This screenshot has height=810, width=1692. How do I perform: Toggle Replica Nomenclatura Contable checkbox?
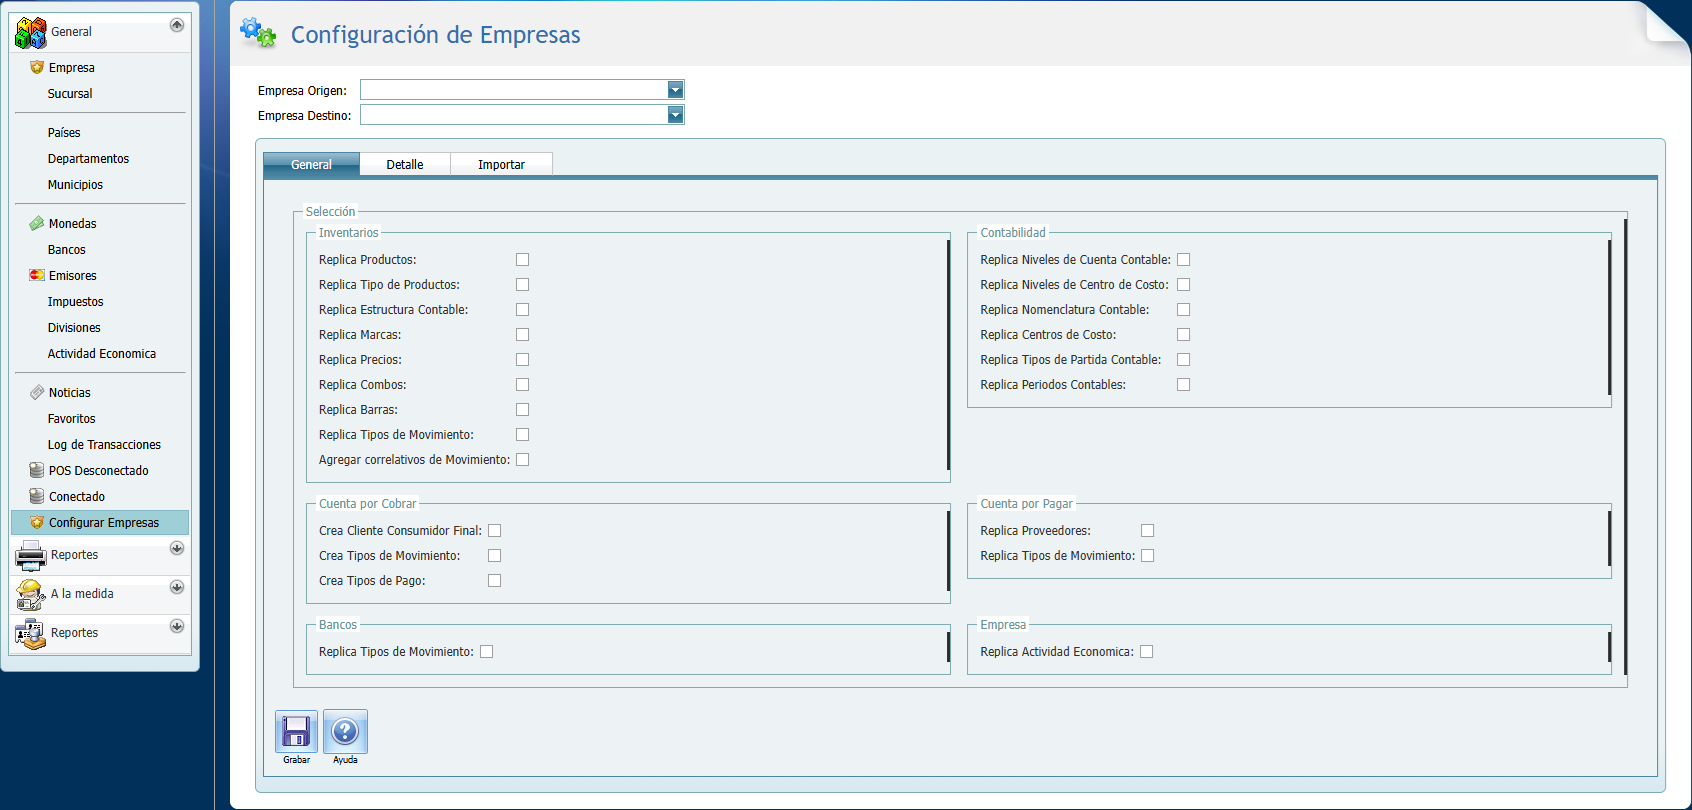1183,309
